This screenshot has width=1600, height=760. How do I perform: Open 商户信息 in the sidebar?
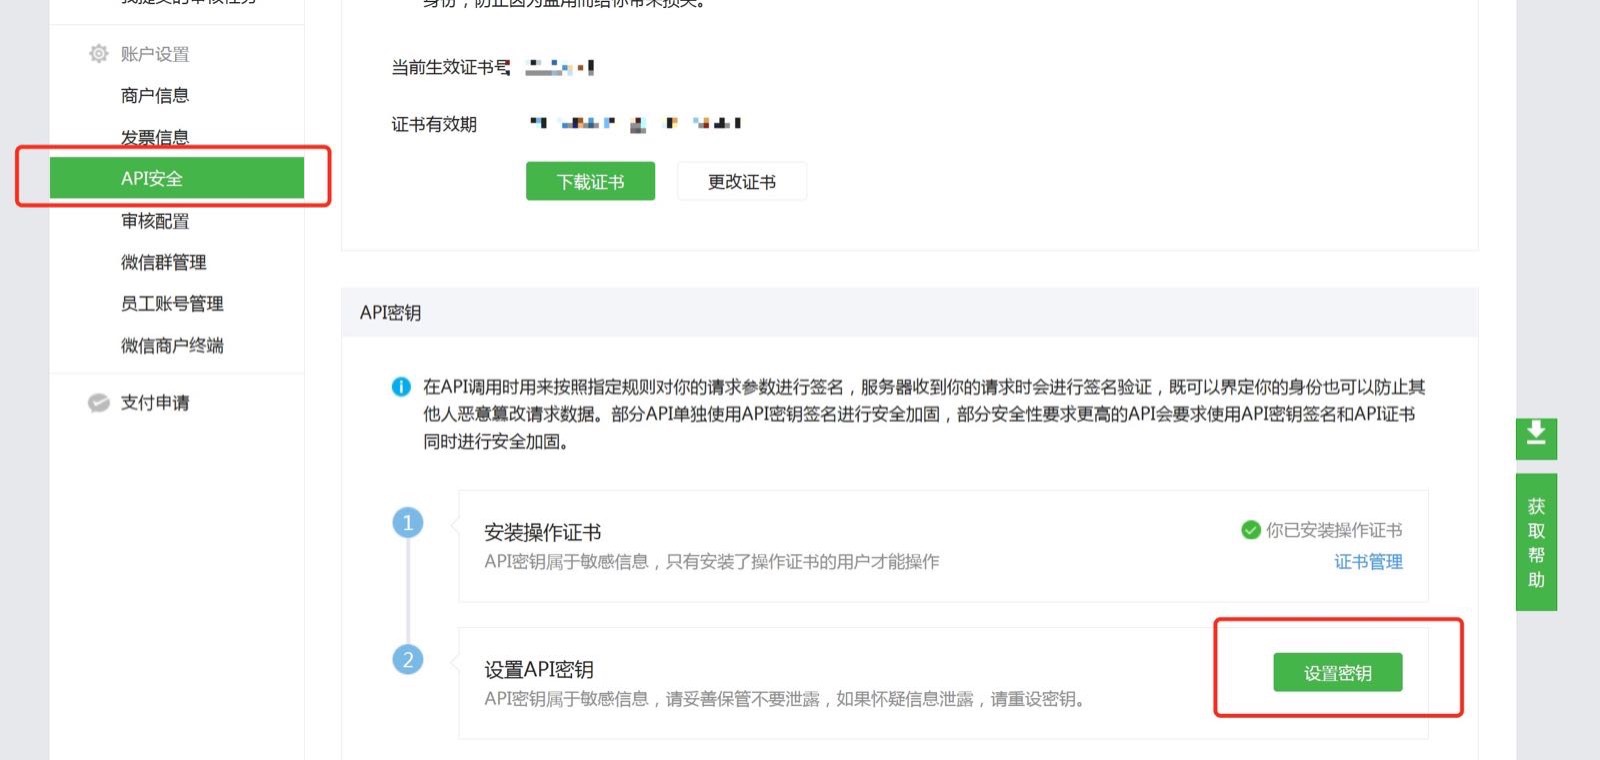155,96
